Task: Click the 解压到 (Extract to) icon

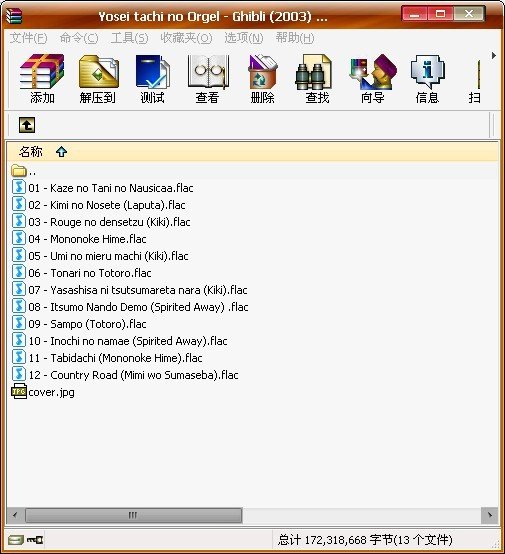Action: 98,79
